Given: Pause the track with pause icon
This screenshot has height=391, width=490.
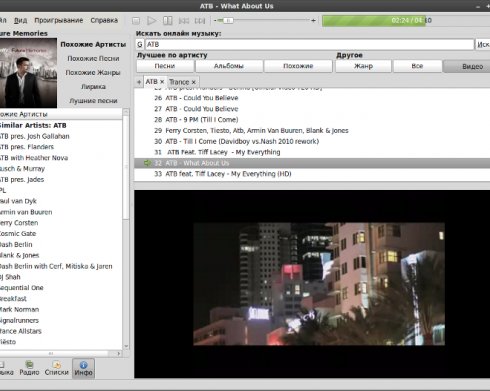Looking at the screenshot, I should click(x=168, y=21).
